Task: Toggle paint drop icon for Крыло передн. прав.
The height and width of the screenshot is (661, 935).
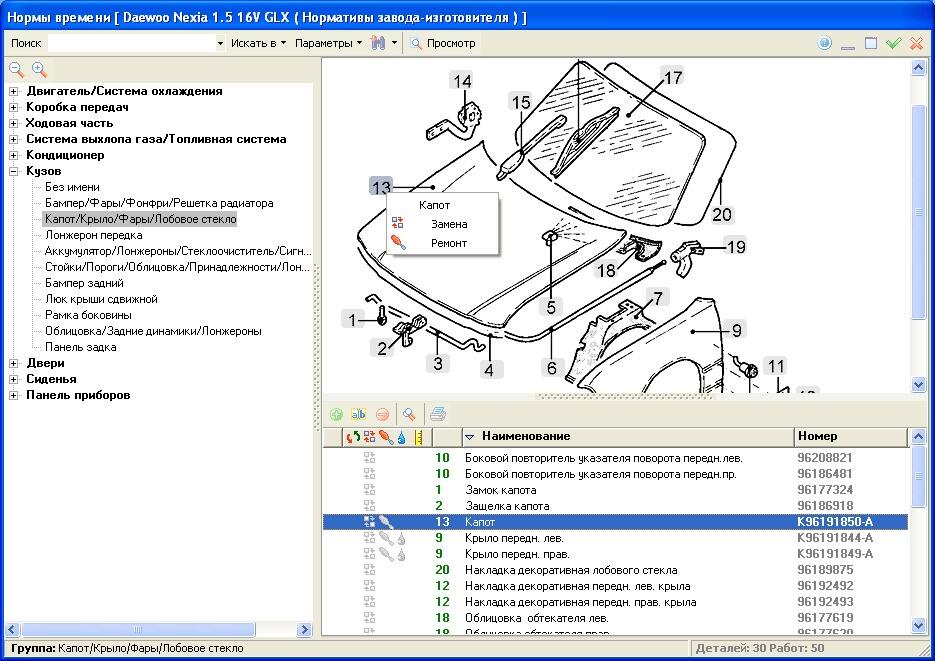Action: pos(402,554)
